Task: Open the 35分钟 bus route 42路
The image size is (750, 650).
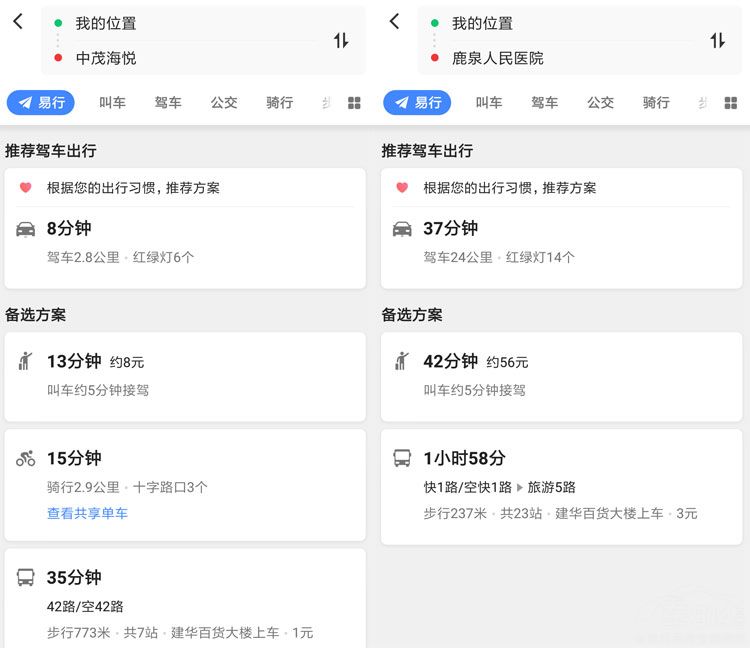Action: [185, 600]
